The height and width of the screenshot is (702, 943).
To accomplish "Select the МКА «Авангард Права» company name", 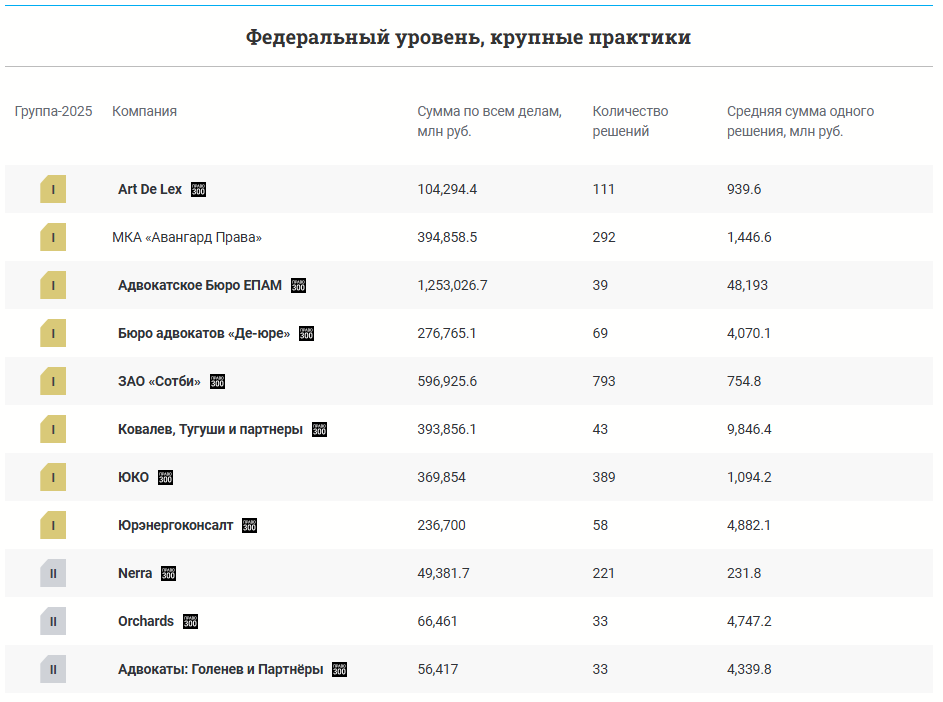I will [x=187, y=238].
